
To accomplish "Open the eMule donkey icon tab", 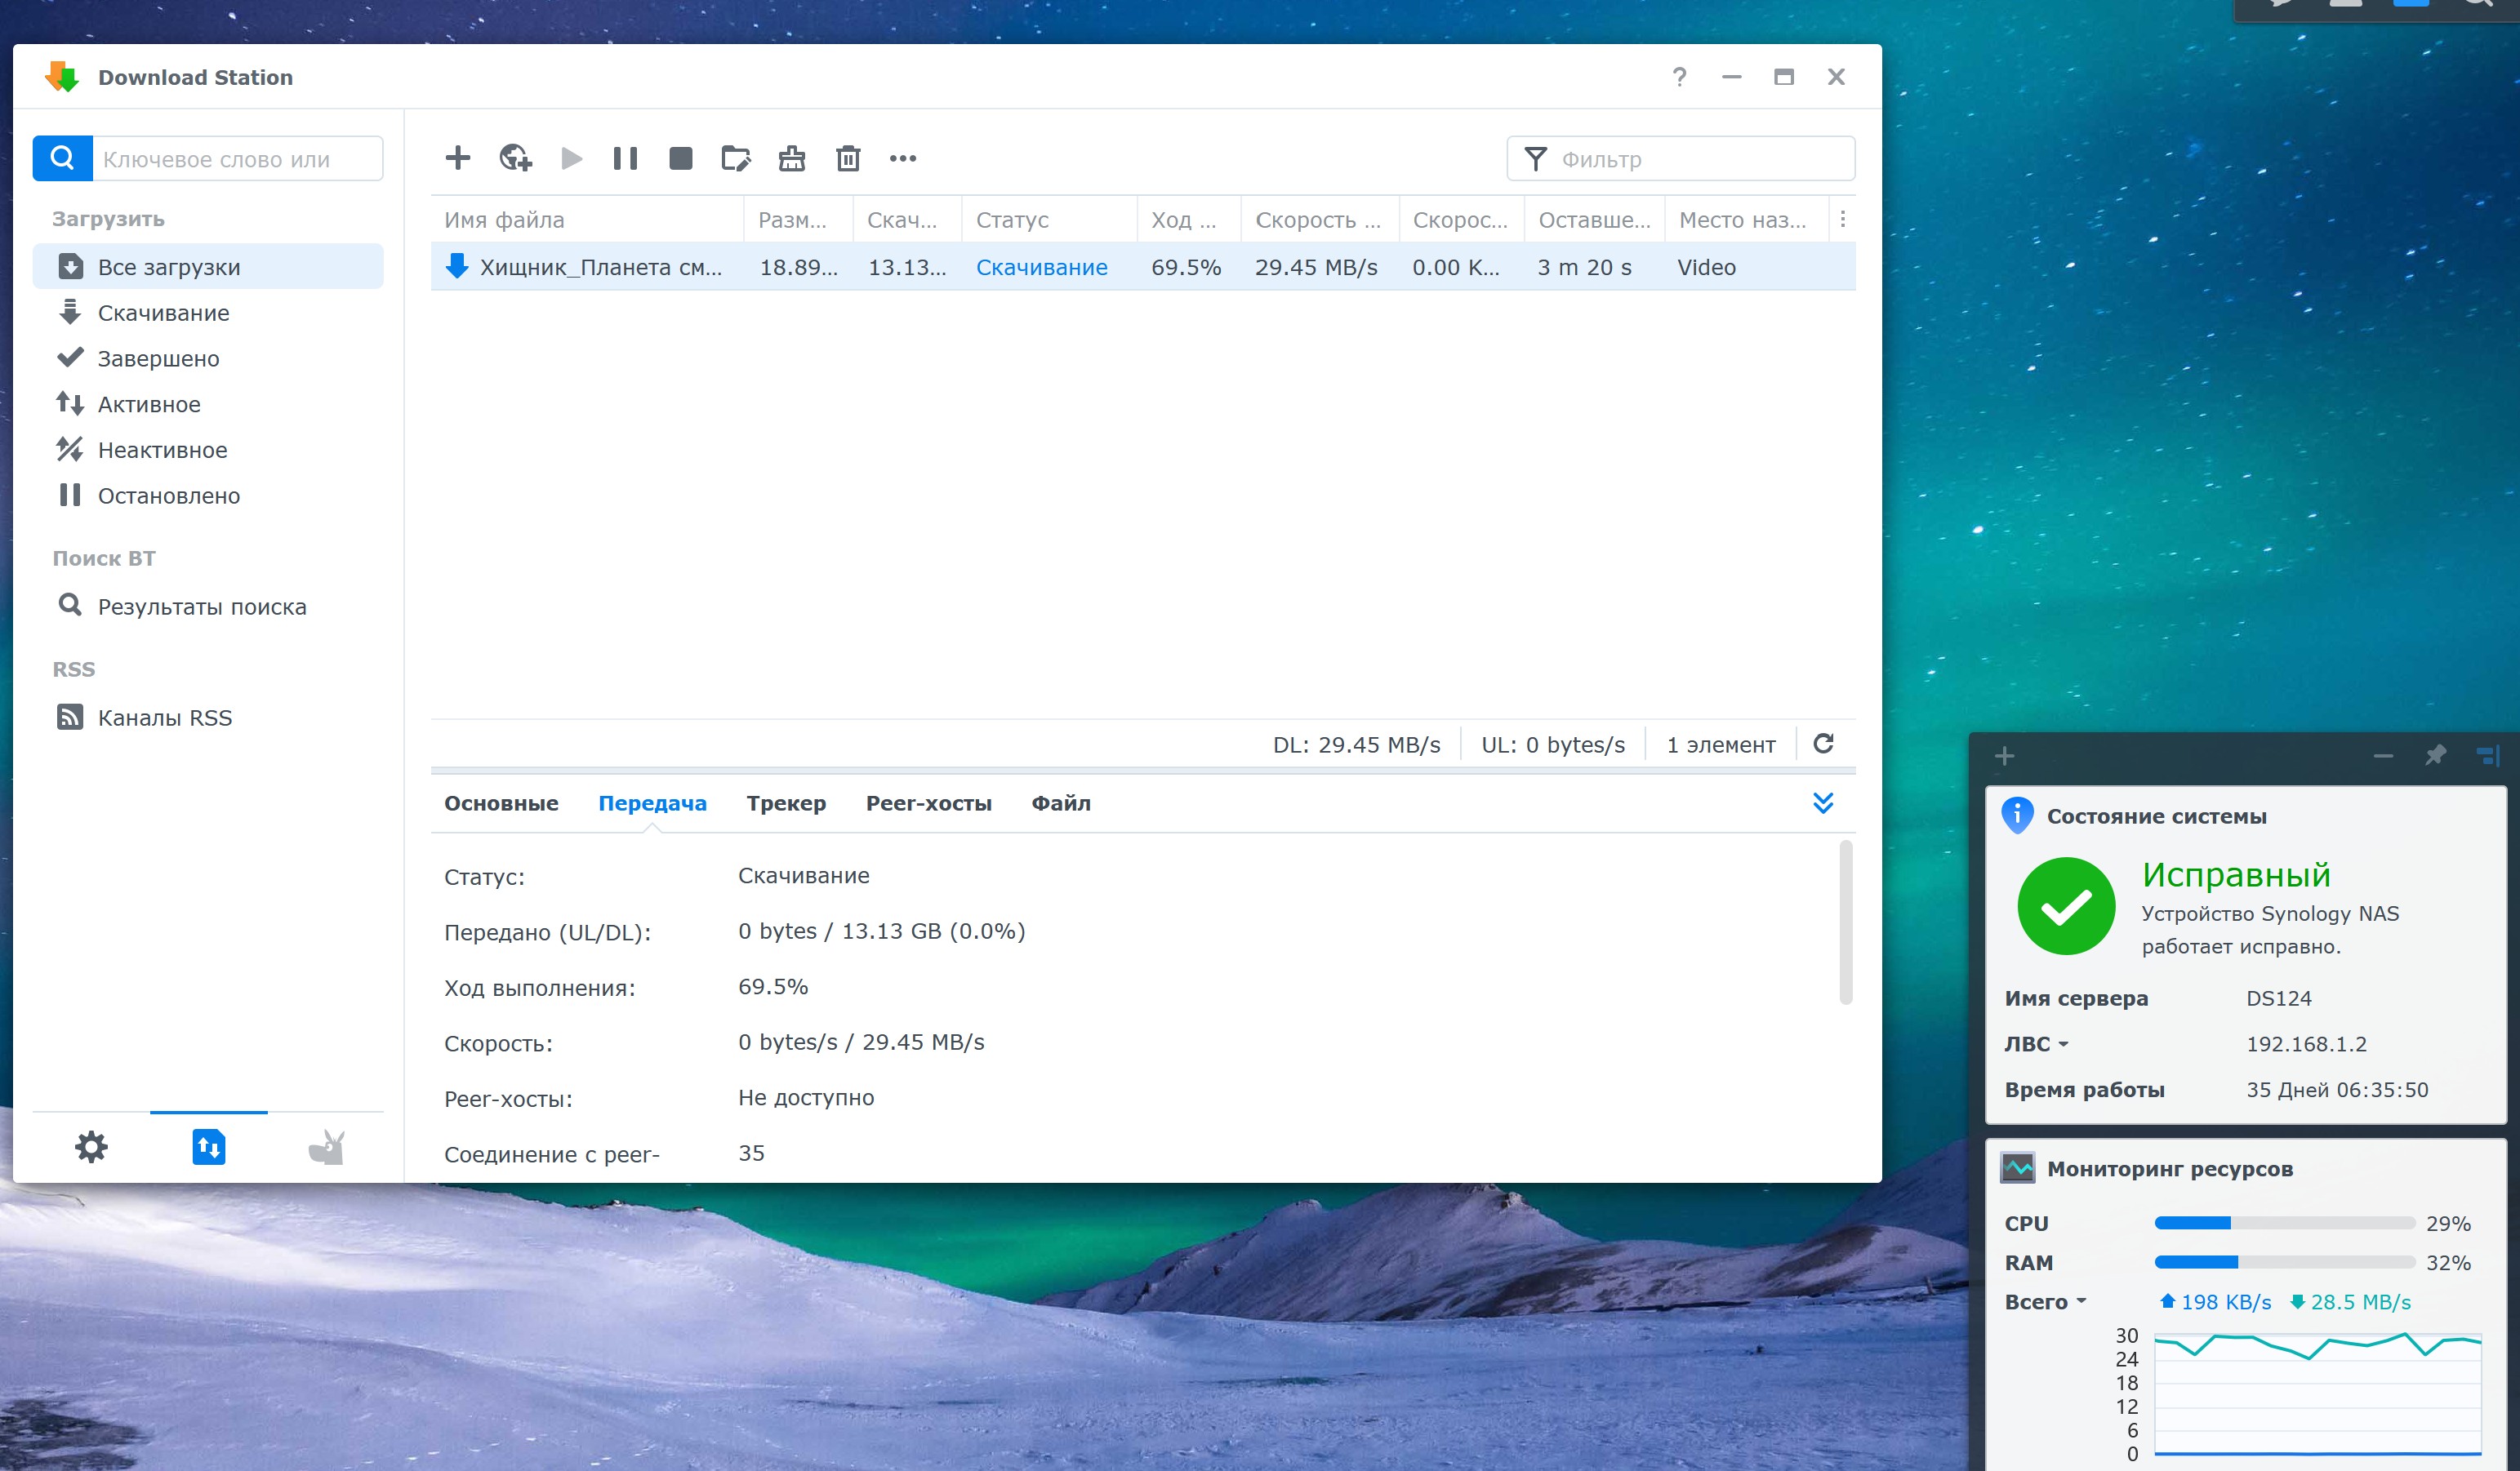I will pos(326,1147).
